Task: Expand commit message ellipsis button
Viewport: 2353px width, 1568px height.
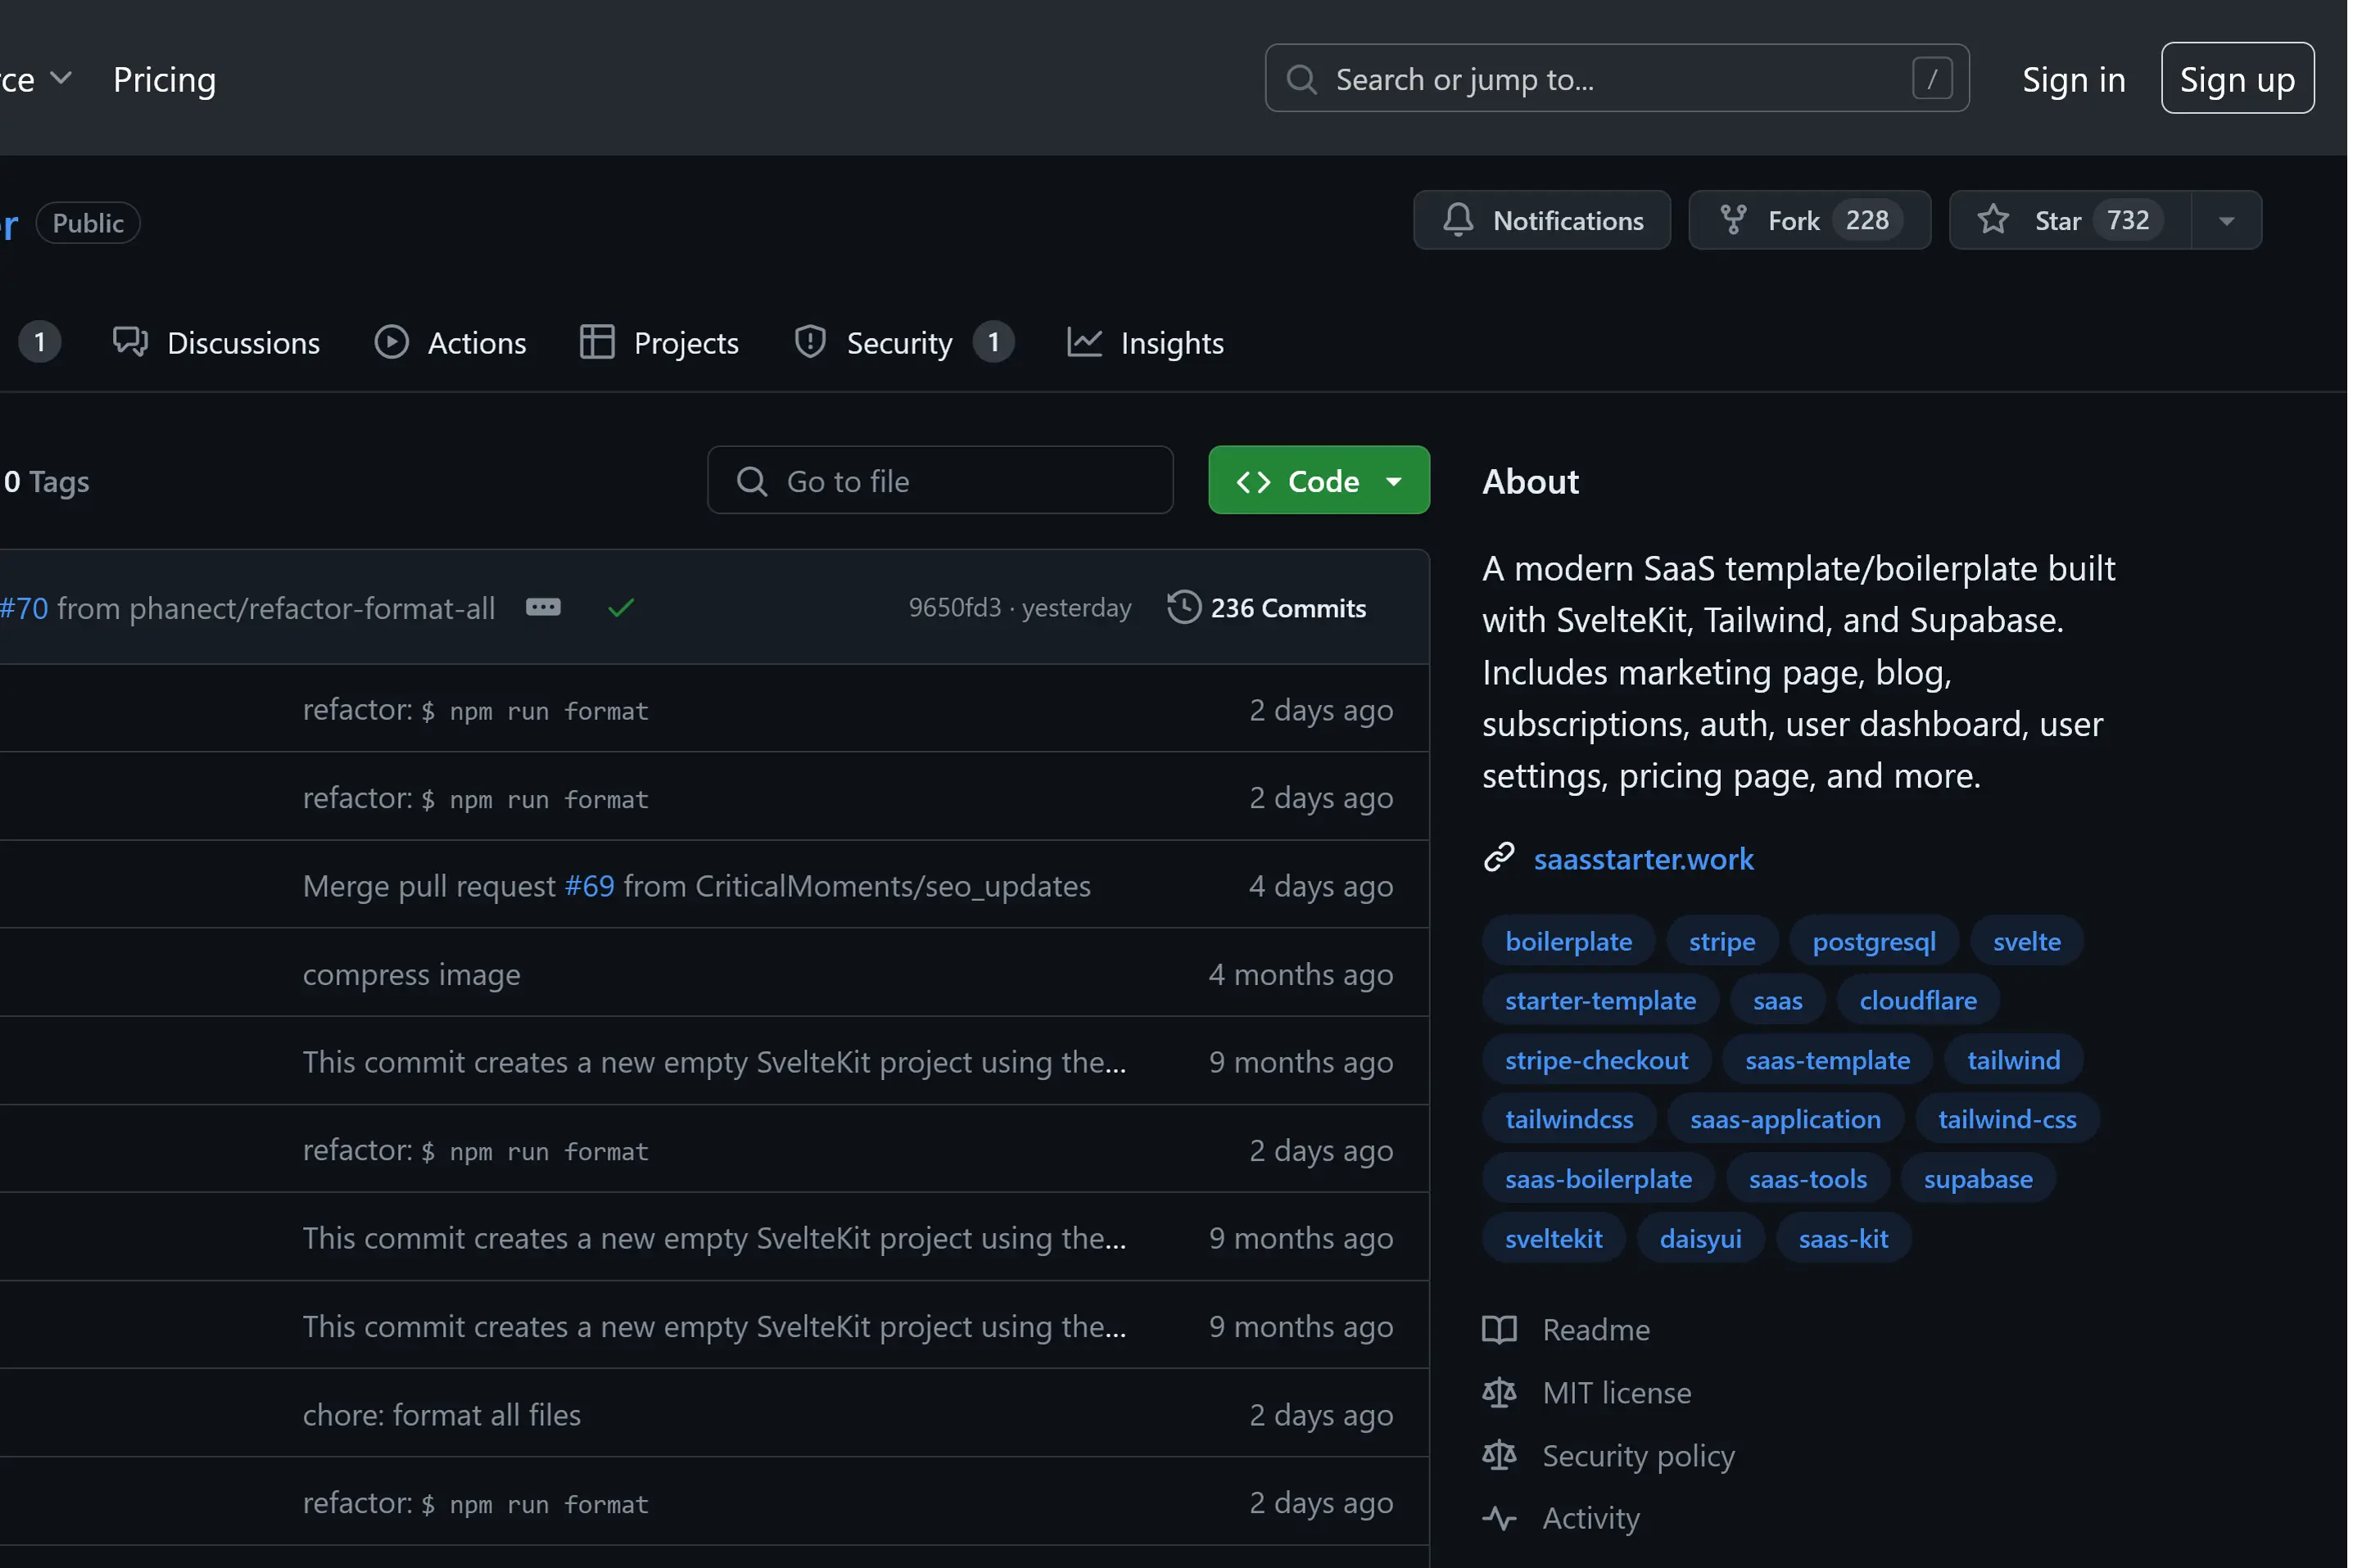Action: [x=543, y=608]
